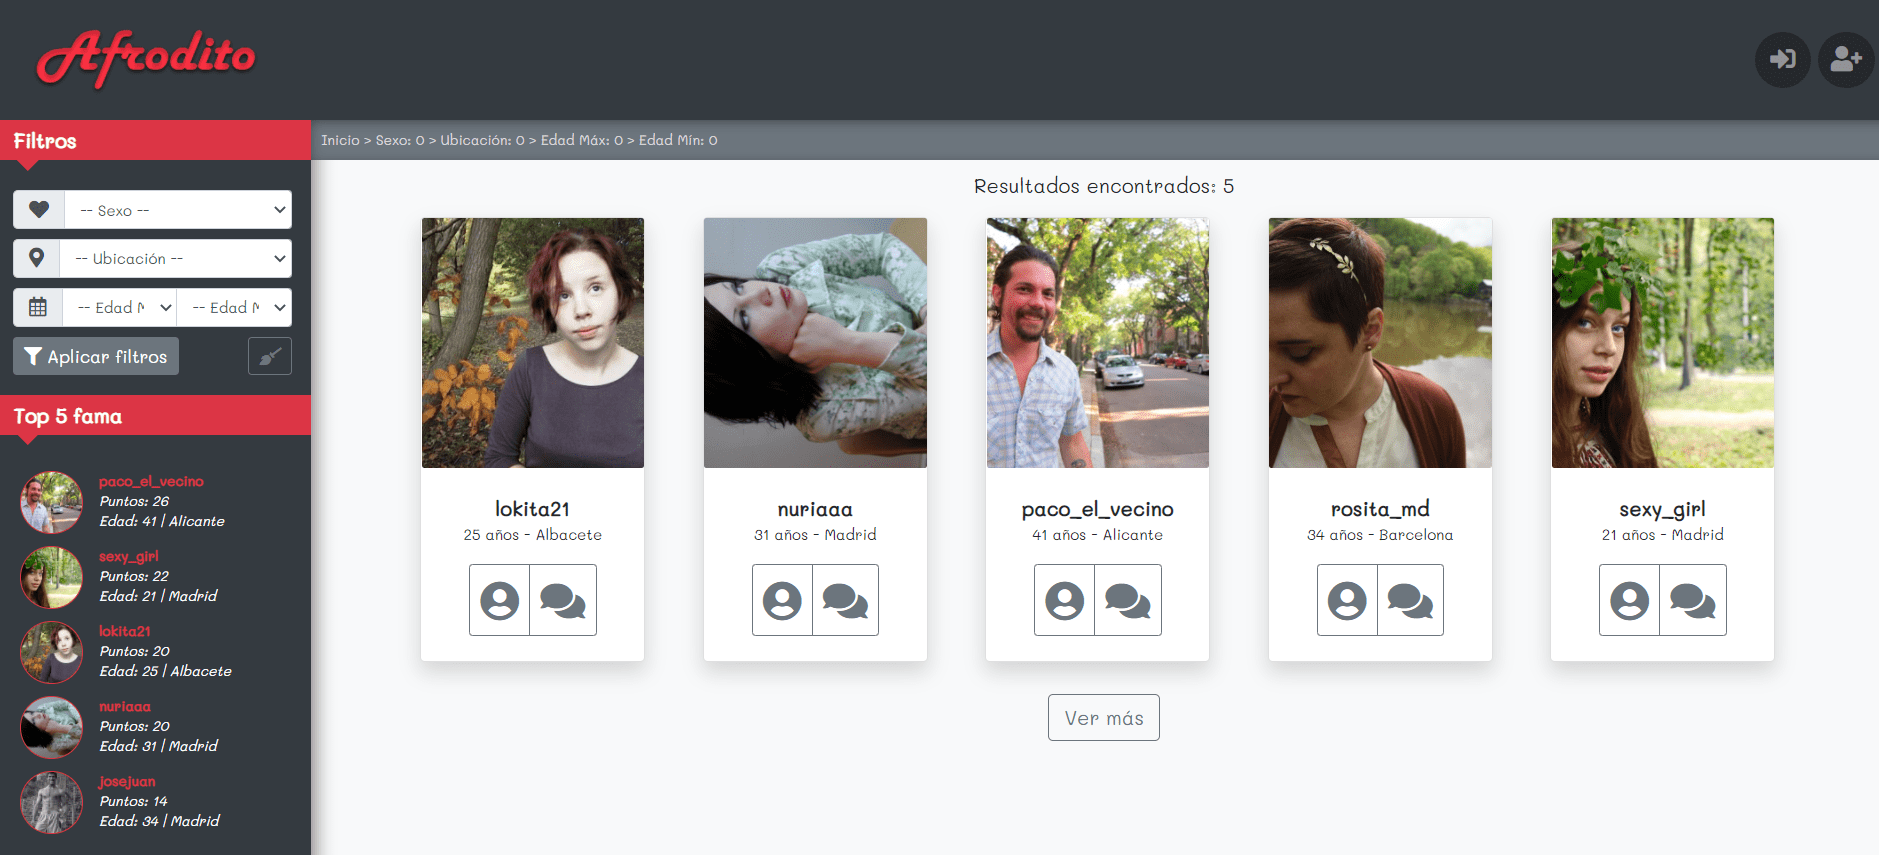
Task: Click '41 años - Alicante' card text
Action: coord(1098,535)
